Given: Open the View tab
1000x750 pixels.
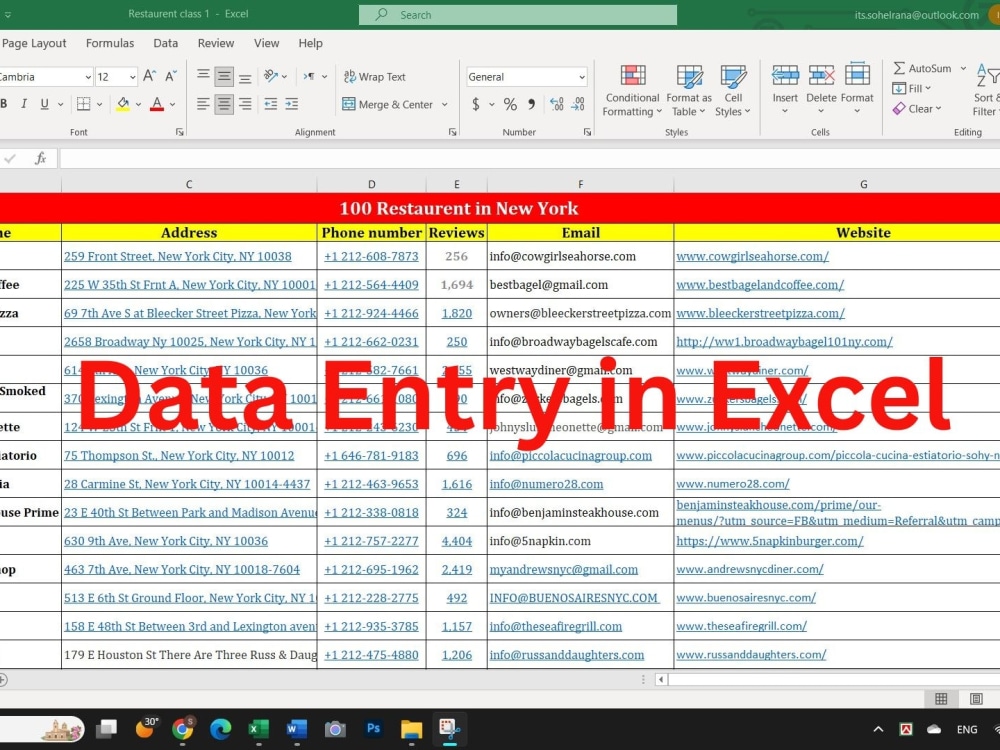Looking at the screenshot, I should (x=266, y=43).
